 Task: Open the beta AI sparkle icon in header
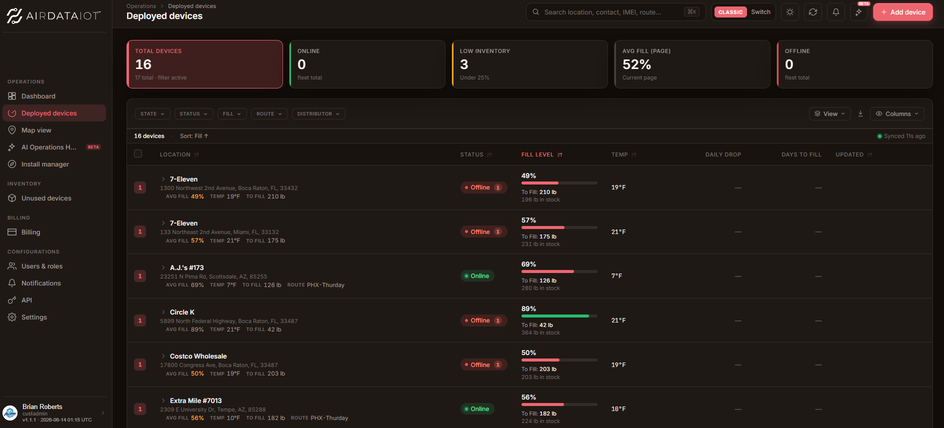coord(859,12)
